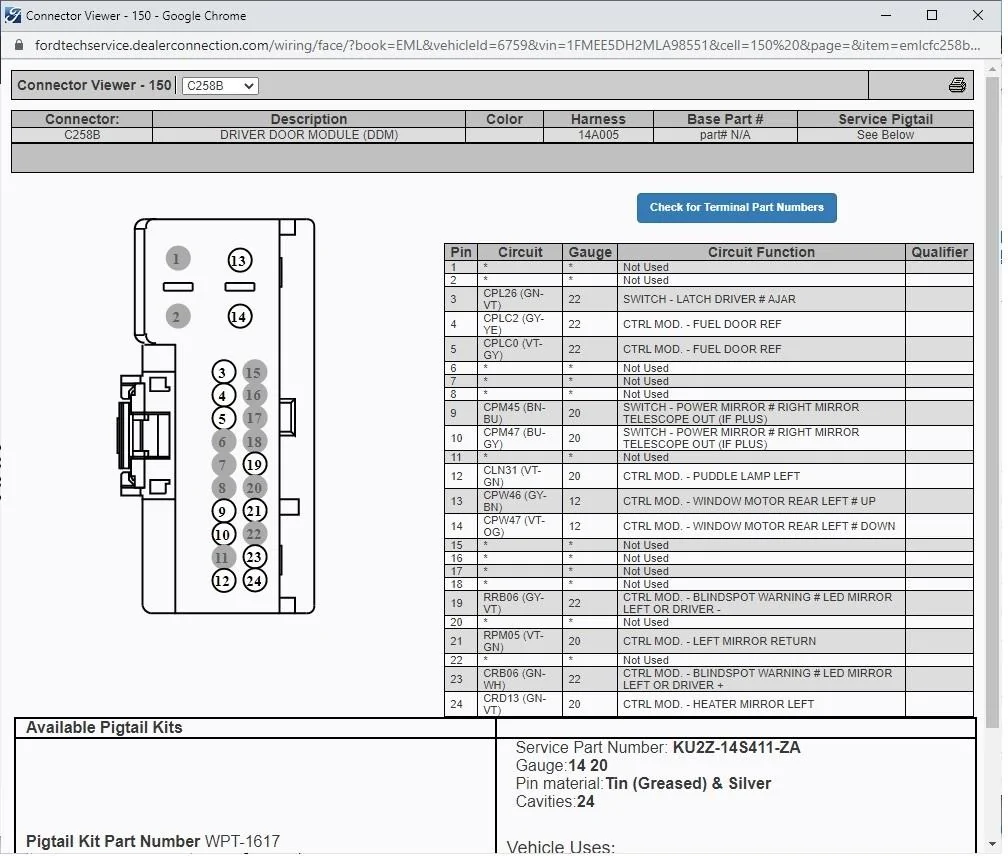Viewport: 1008px width, 856px height.
Task: Click the Connector Viewer app icon in title bar
Action: [x=12, y=15]
